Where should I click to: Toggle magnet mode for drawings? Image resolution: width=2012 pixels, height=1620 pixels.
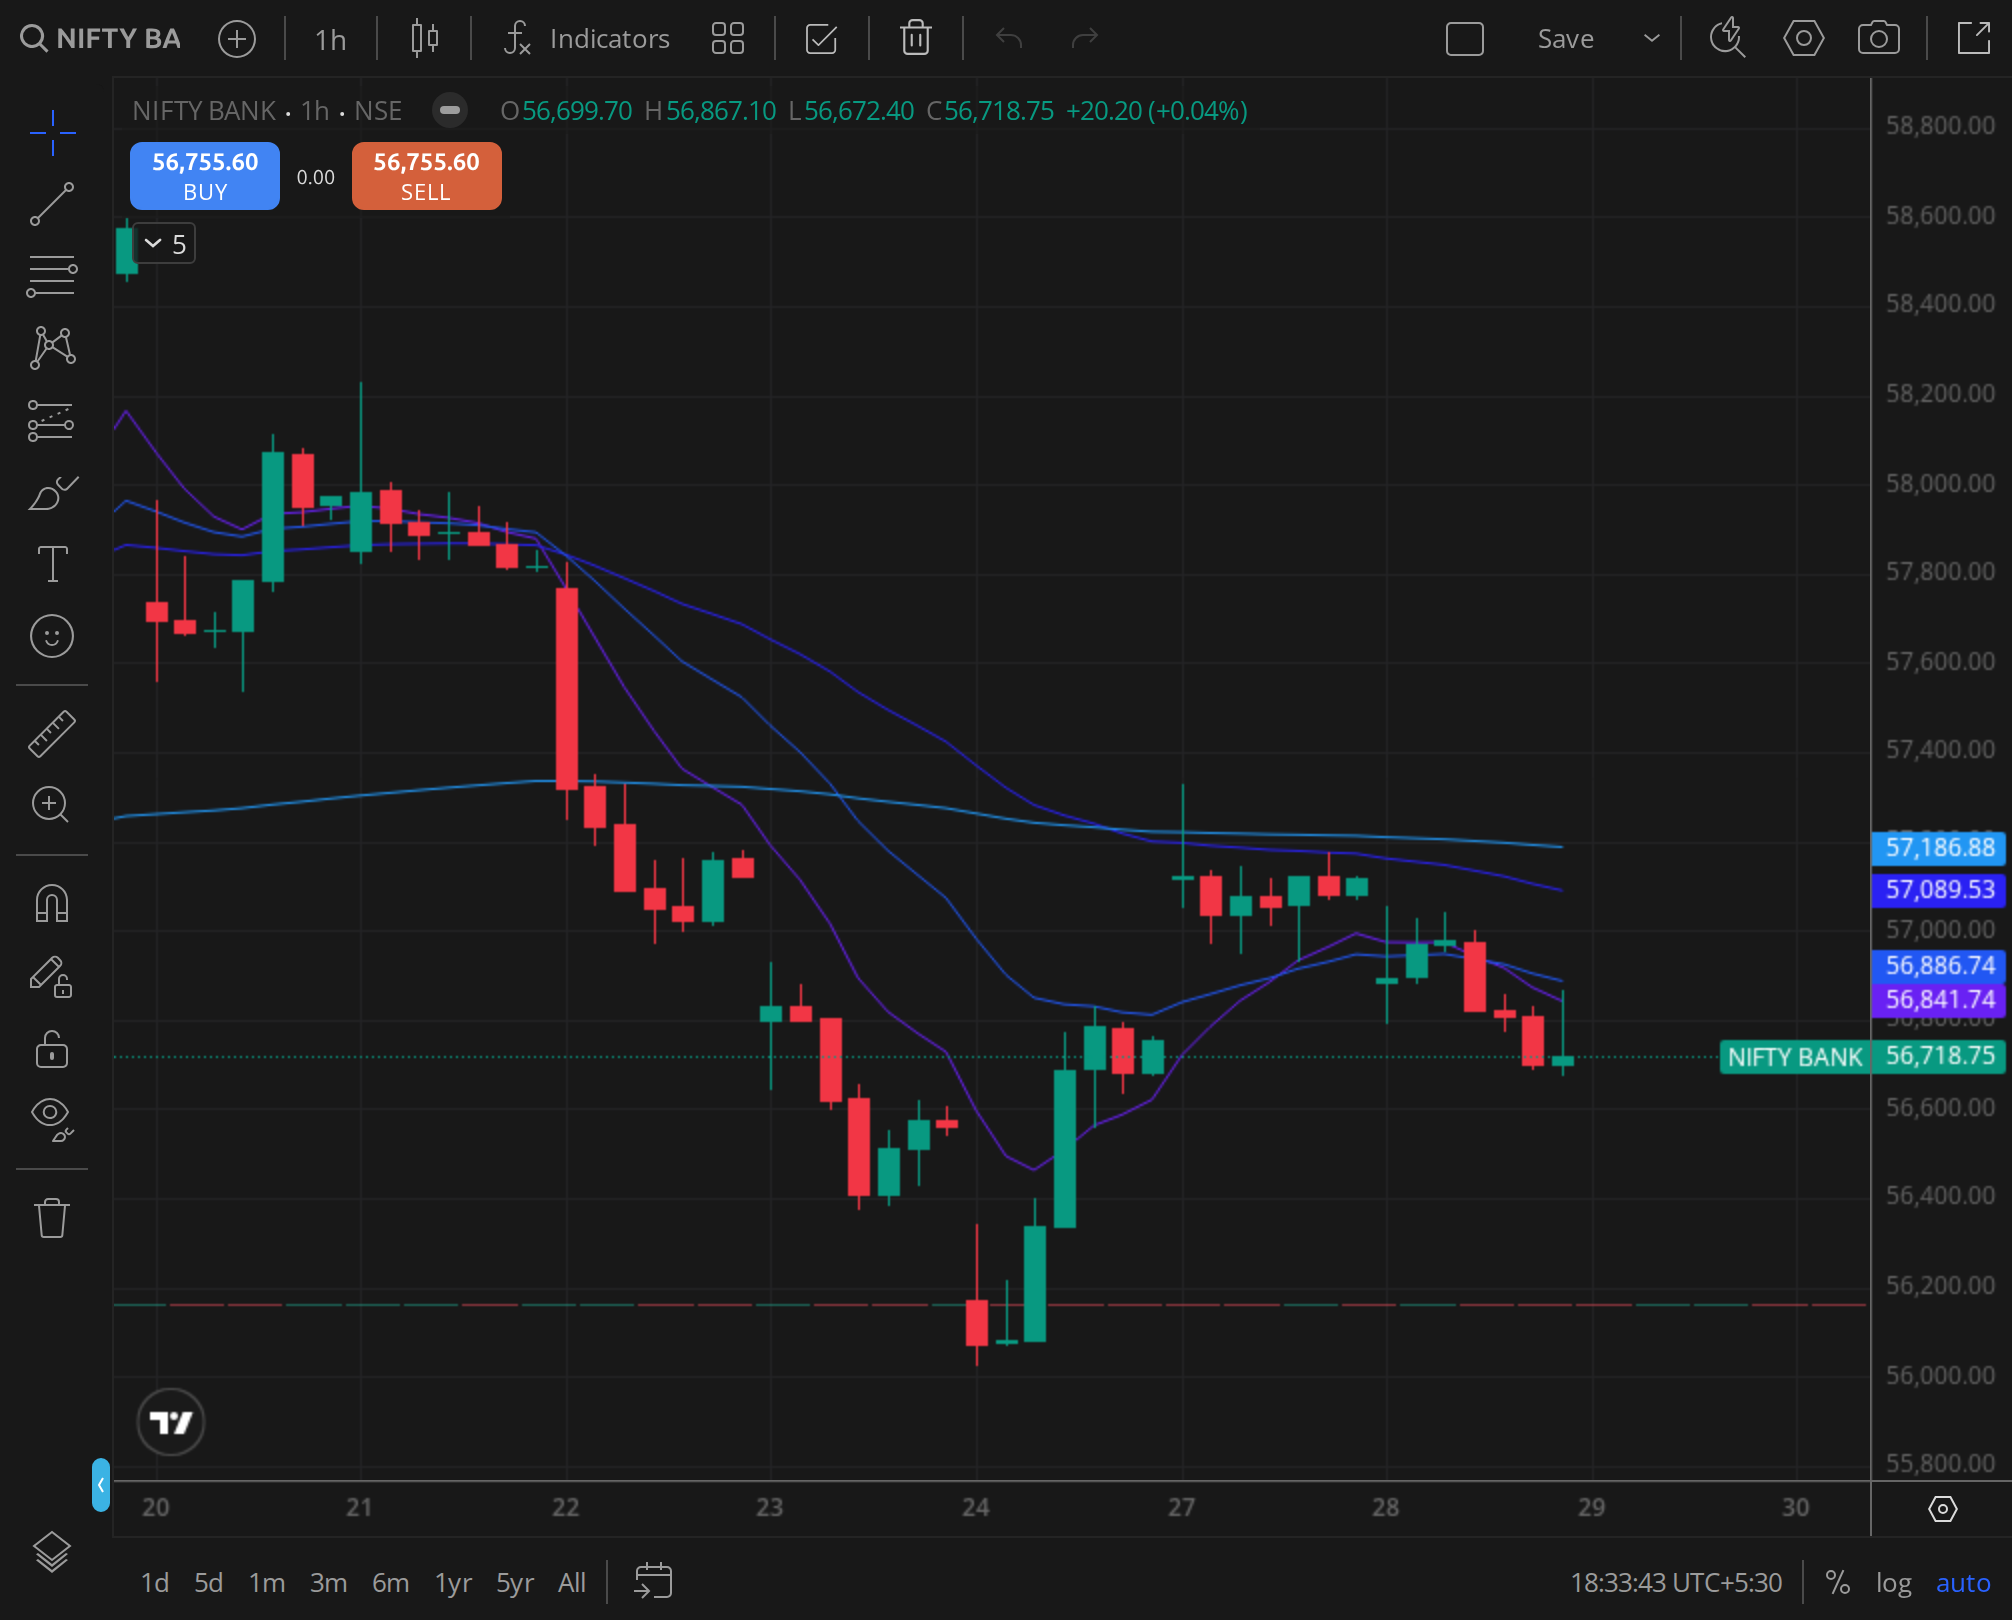click(52, 903)
